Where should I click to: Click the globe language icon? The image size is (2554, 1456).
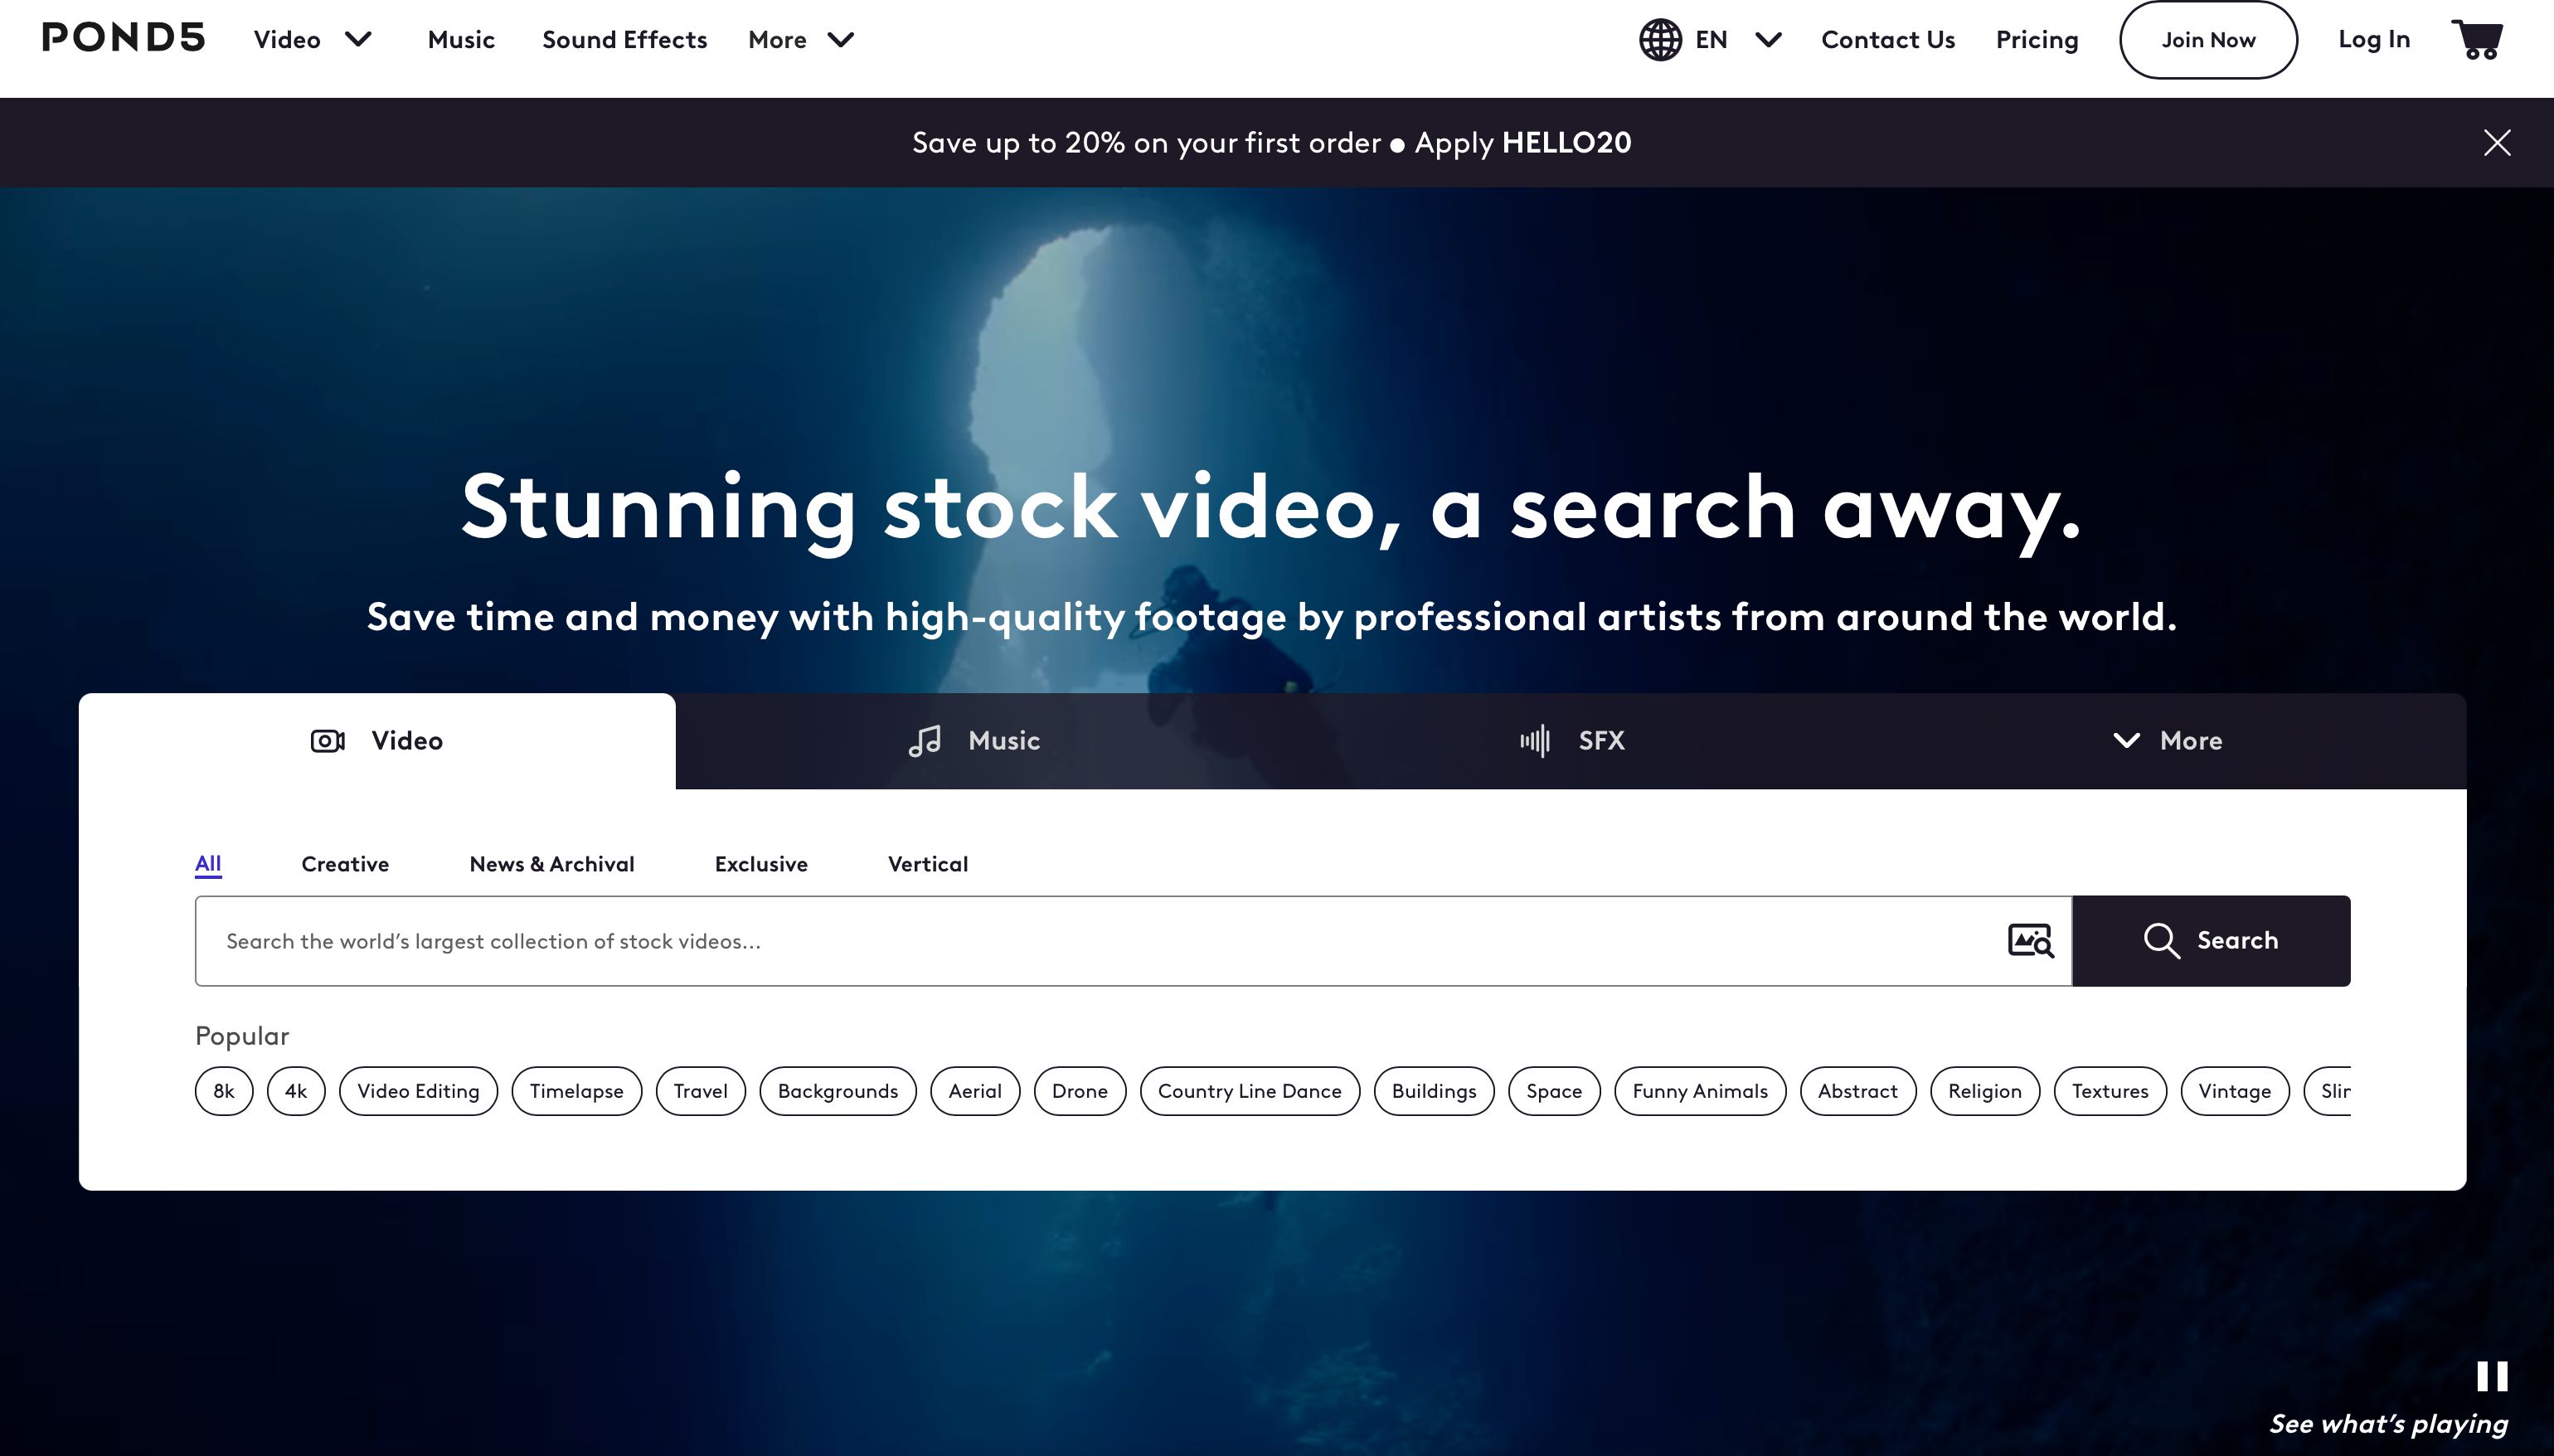click(1659, 40)
